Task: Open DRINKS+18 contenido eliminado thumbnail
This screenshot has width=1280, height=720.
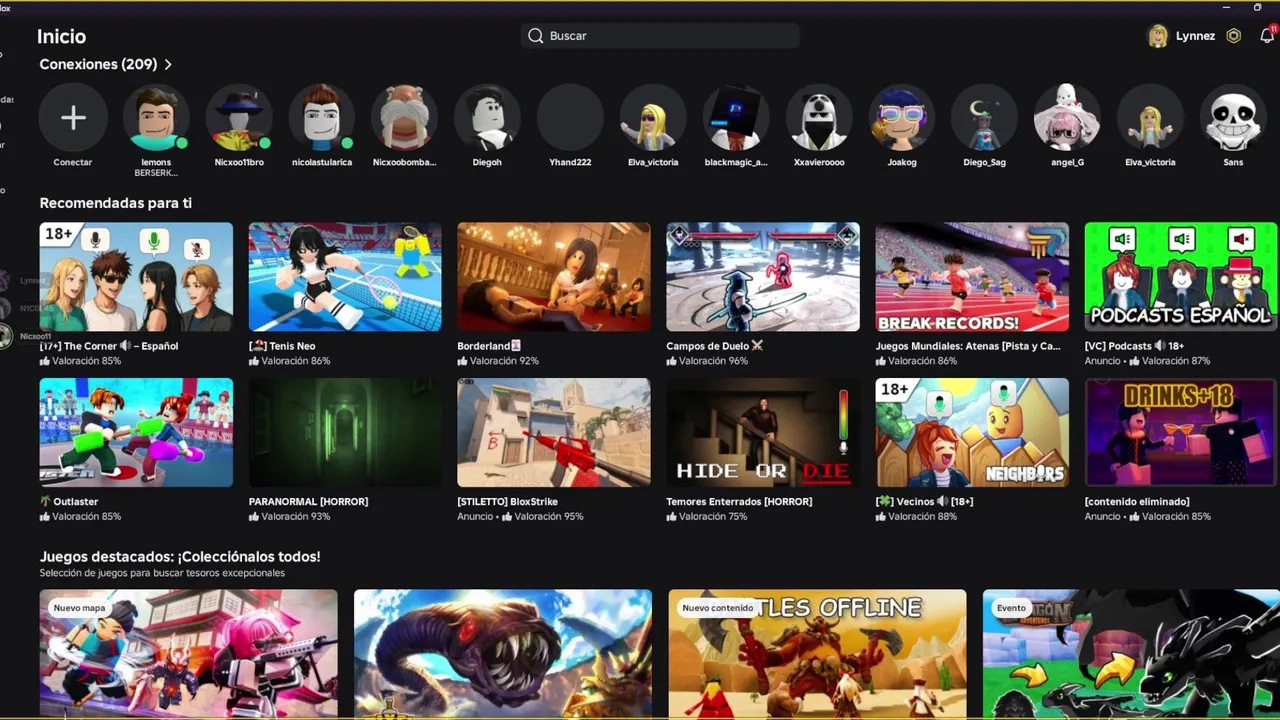Action: 1181,432
